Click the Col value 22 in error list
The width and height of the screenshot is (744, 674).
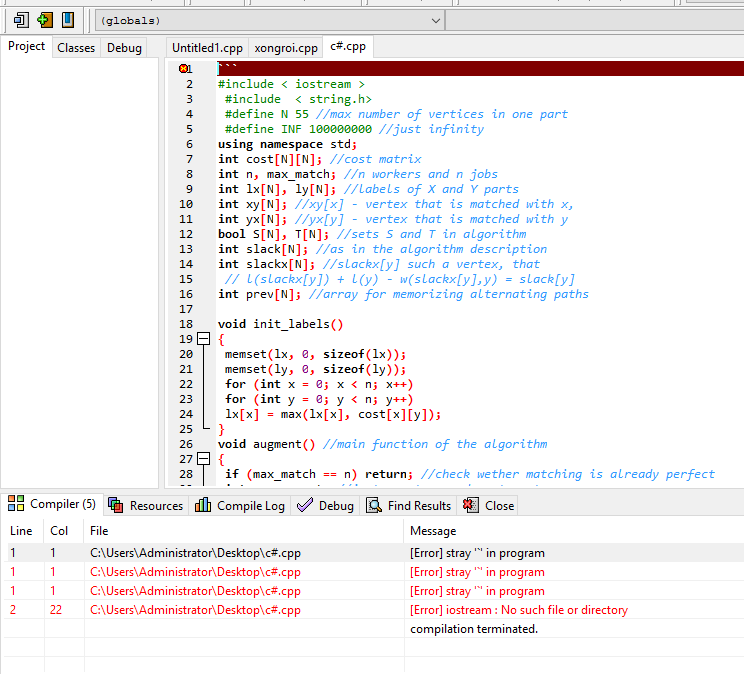point(56,610)
